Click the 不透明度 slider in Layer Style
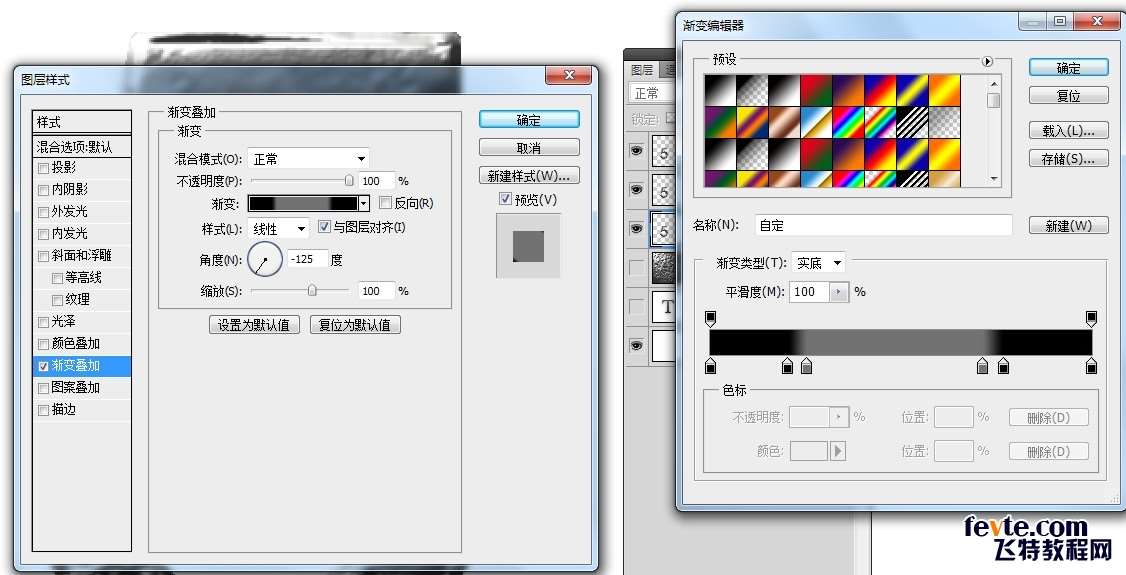Viewport: 1126px width, 575px height. (x=302, y=180)
